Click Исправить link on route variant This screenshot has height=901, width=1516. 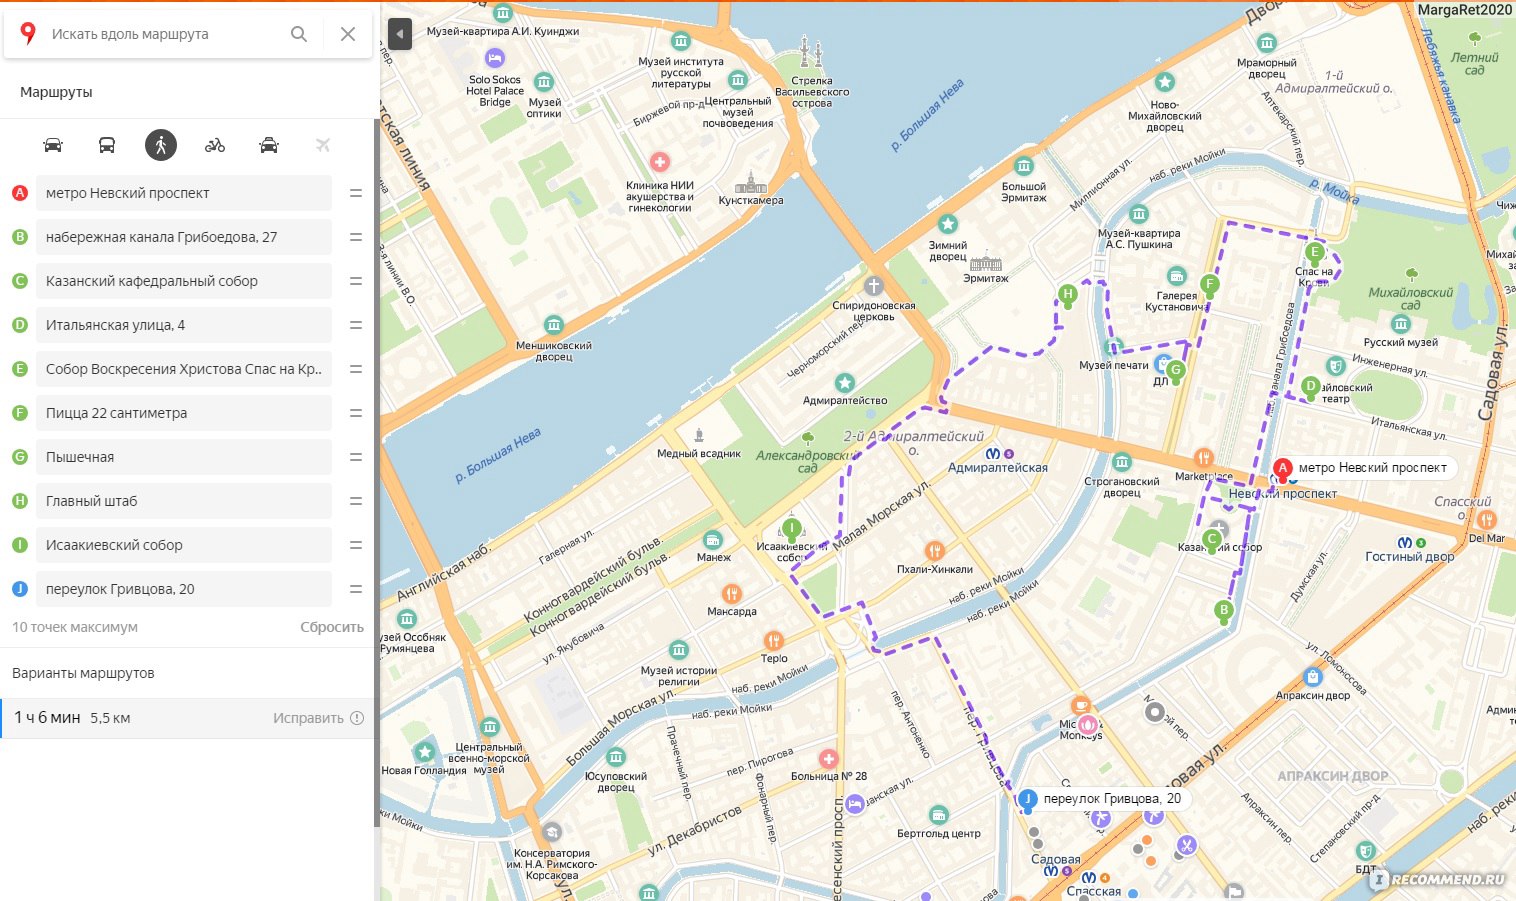tap(318, 718)
